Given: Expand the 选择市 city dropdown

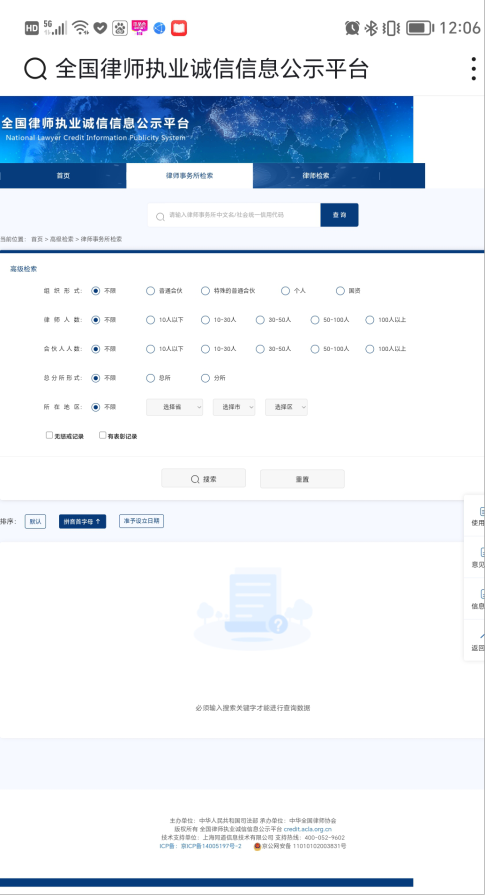Looking at the screenshot, I should 234,407.
